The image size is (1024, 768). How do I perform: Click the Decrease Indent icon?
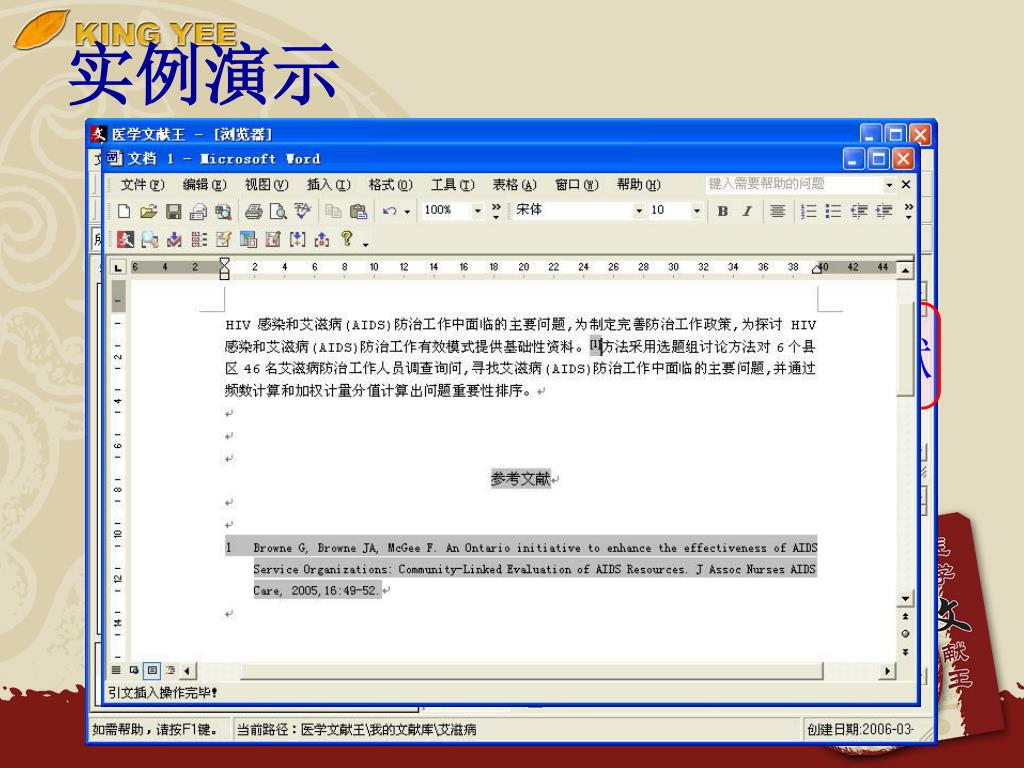point(859,211)
